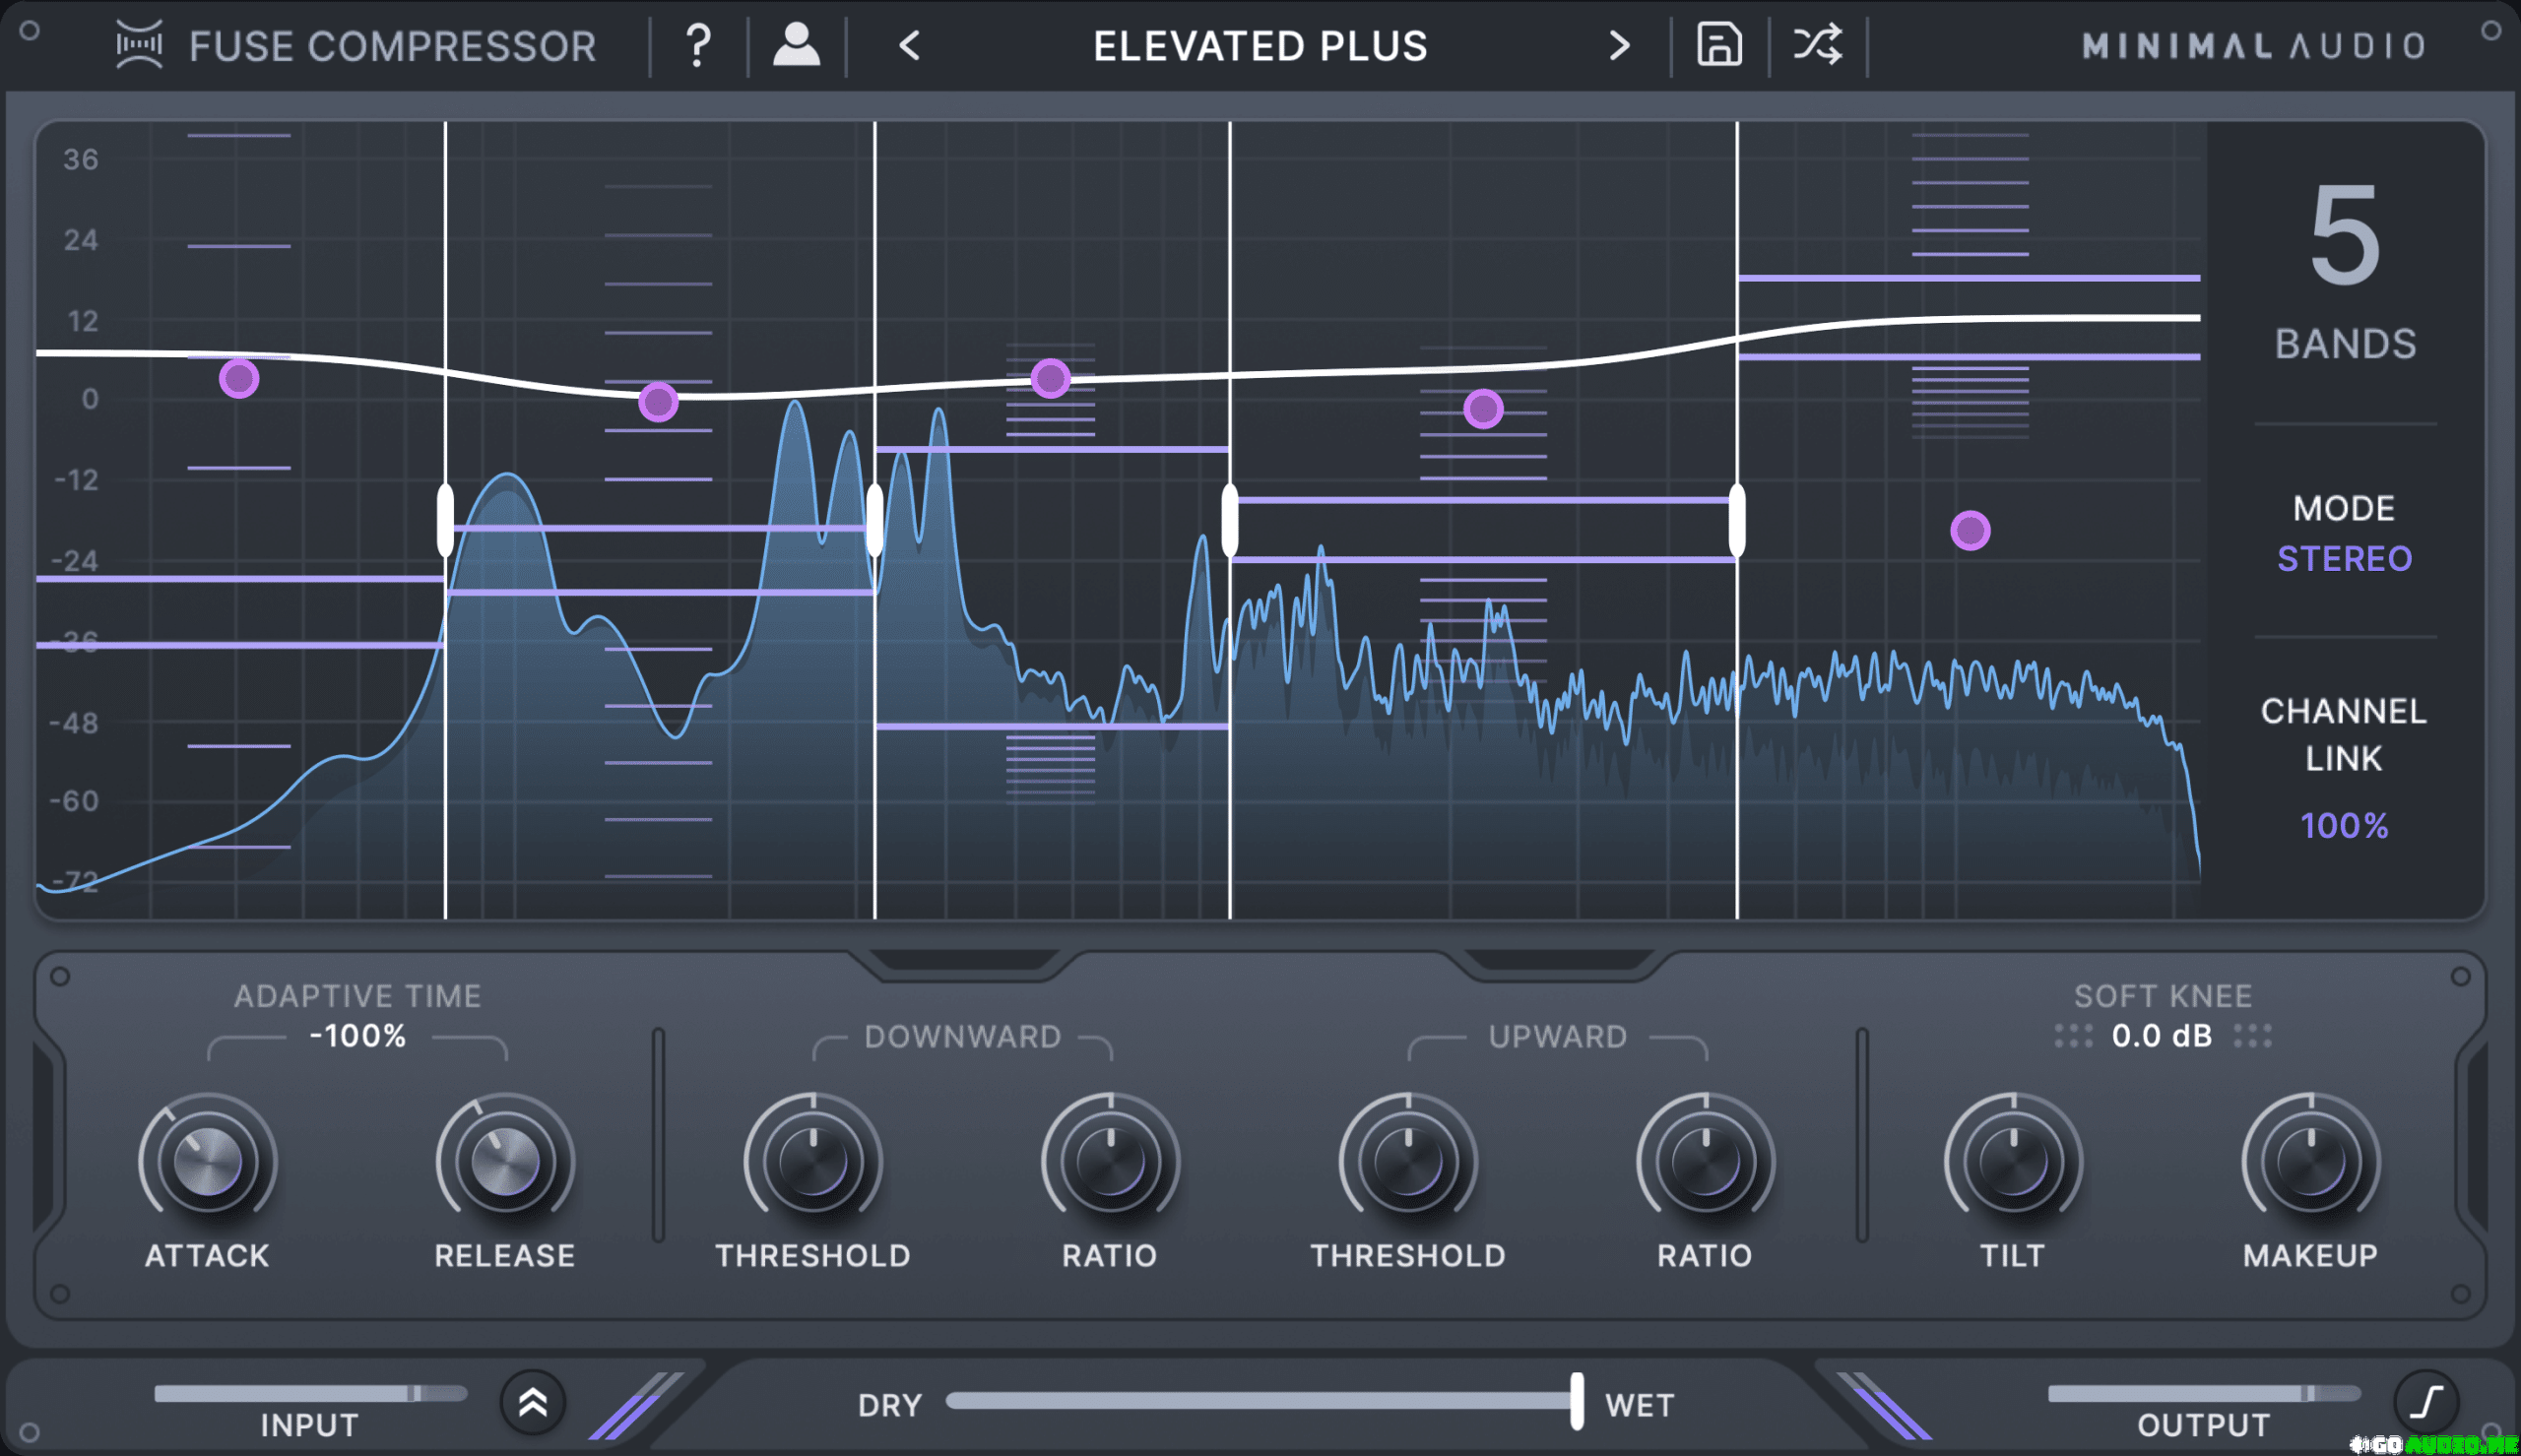Click the RELEASE knob

coord(505,1161)
